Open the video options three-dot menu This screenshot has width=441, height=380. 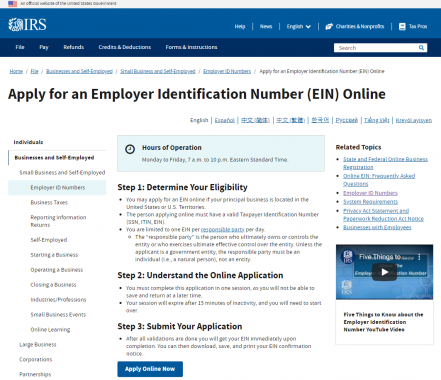(419, 257)
